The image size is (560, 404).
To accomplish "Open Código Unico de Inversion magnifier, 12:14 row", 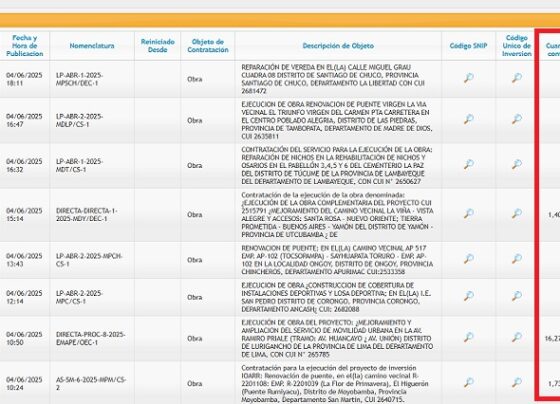I will pos(516,296).
